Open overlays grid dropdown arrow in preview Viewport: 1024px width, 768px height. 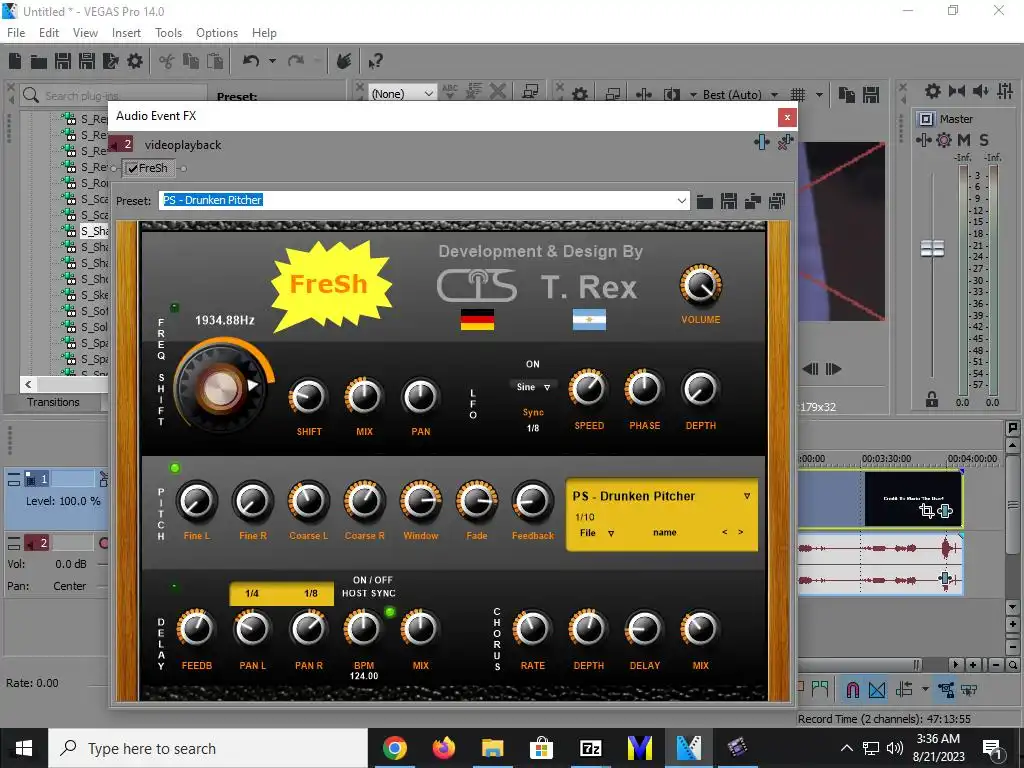pos(819,95)
